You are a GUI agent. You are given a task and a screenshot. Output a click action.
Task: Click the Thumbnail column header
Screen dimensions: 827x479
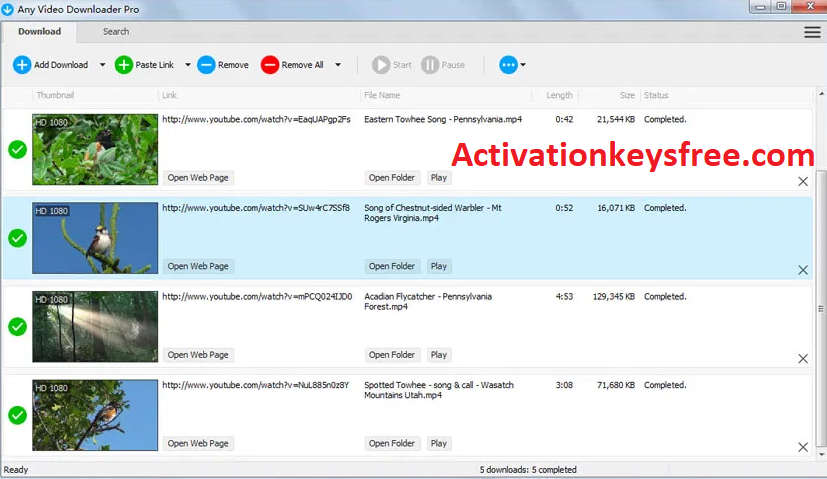tap(55, 95)
